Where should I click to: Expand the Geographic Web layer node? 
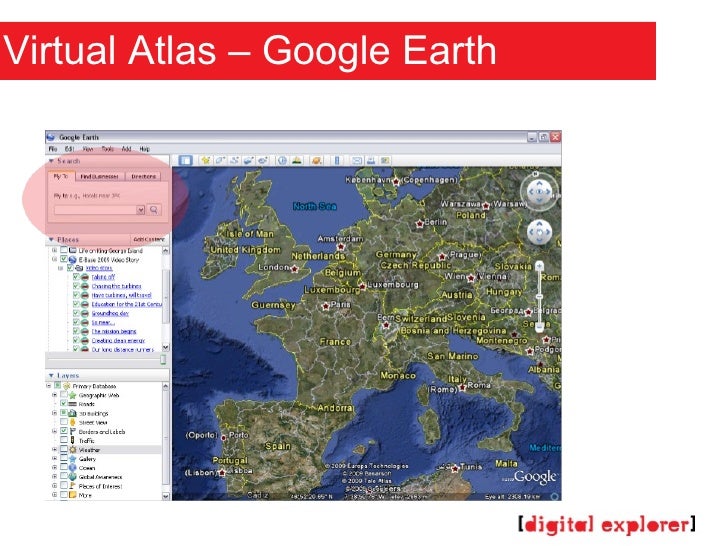coord(55,395)
